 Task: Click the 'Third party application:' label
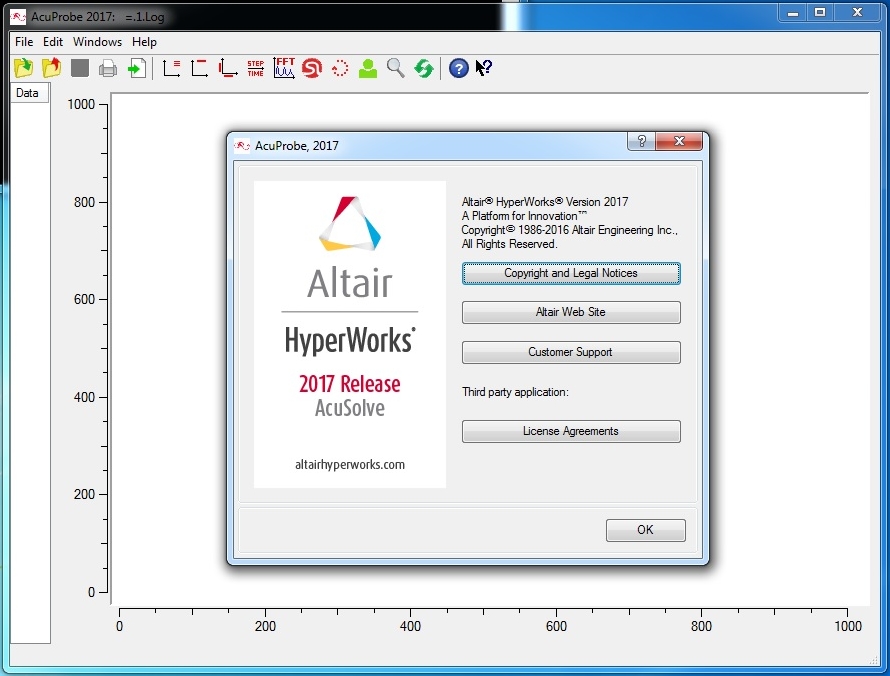tap(515, 392)
